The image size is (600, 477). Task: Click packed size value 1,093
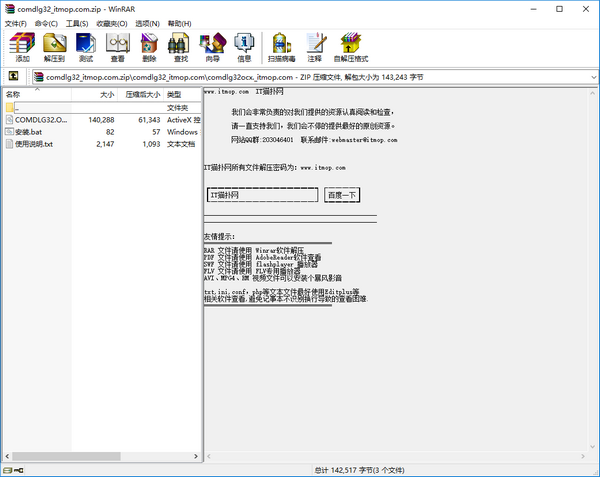tap(152, 144)
